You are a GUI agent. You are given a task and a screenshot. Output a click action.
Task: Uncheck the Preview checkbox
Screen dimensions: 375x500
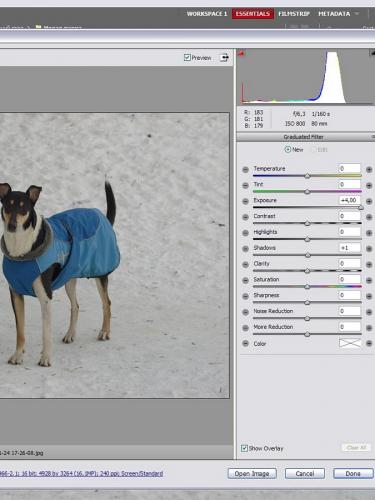(x=187, y=57)
